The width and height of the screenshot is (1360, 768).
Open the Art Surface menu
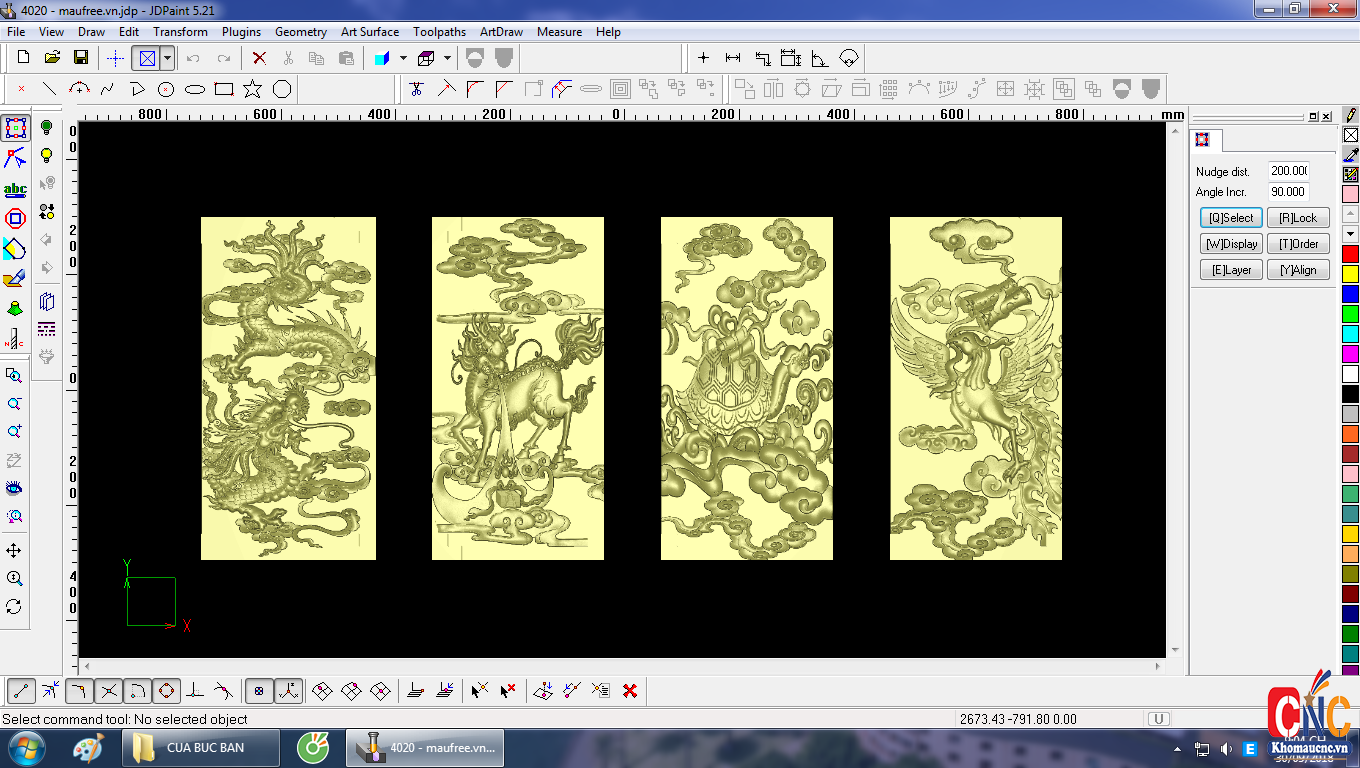pos(369,32)
